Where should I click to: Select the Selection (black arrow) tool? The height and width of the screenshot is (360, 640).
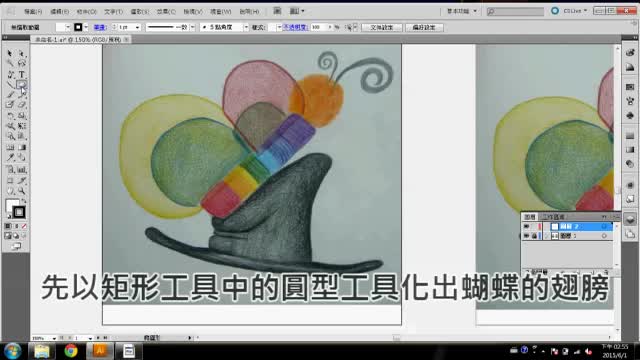coord(10,54)
